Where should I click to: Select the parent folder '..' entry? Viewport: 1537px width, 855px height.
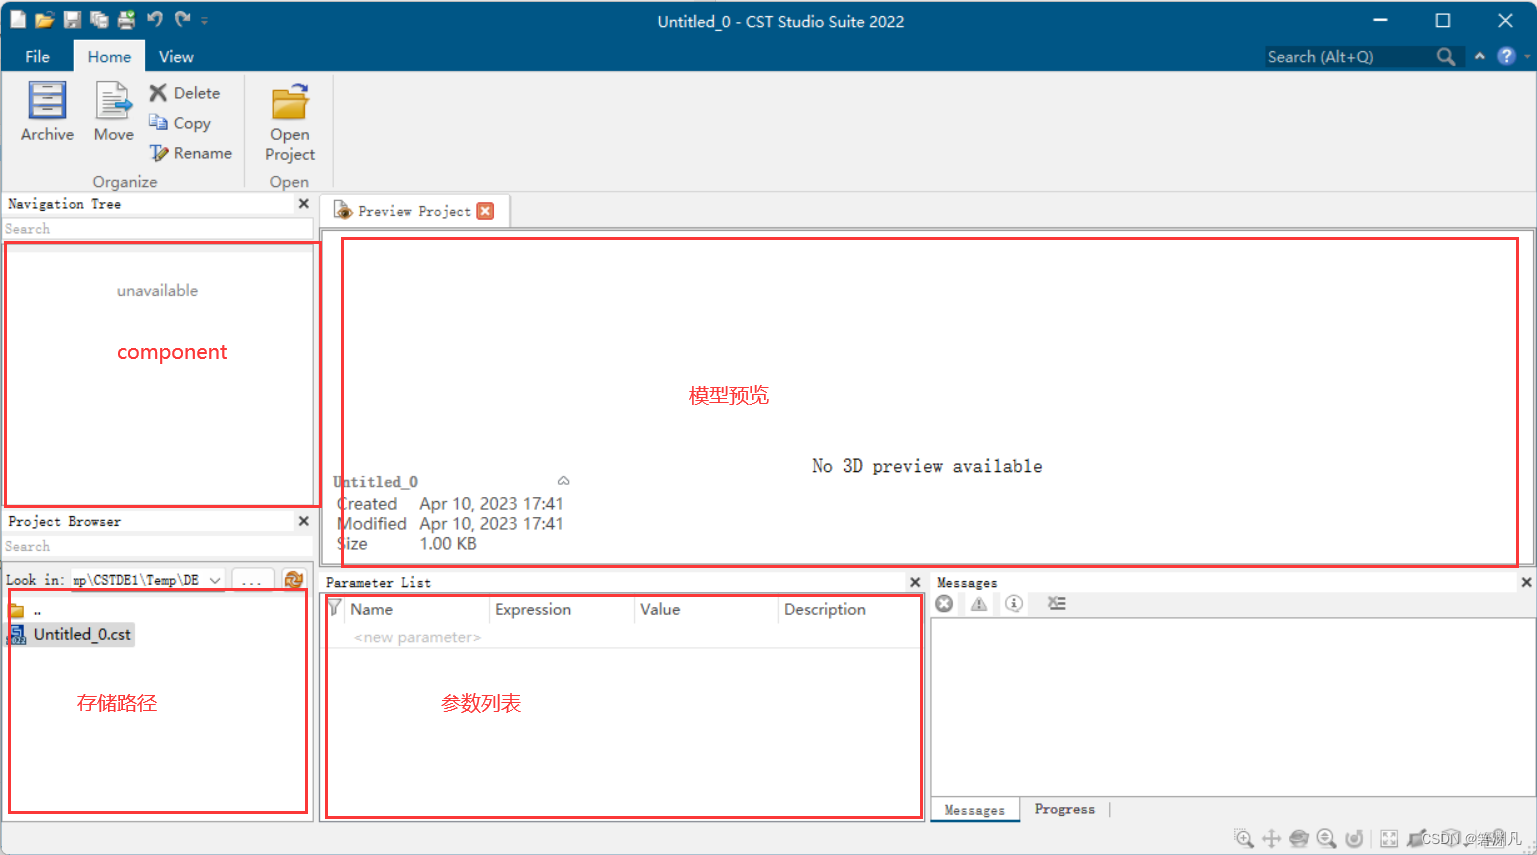tap(26, 611)
